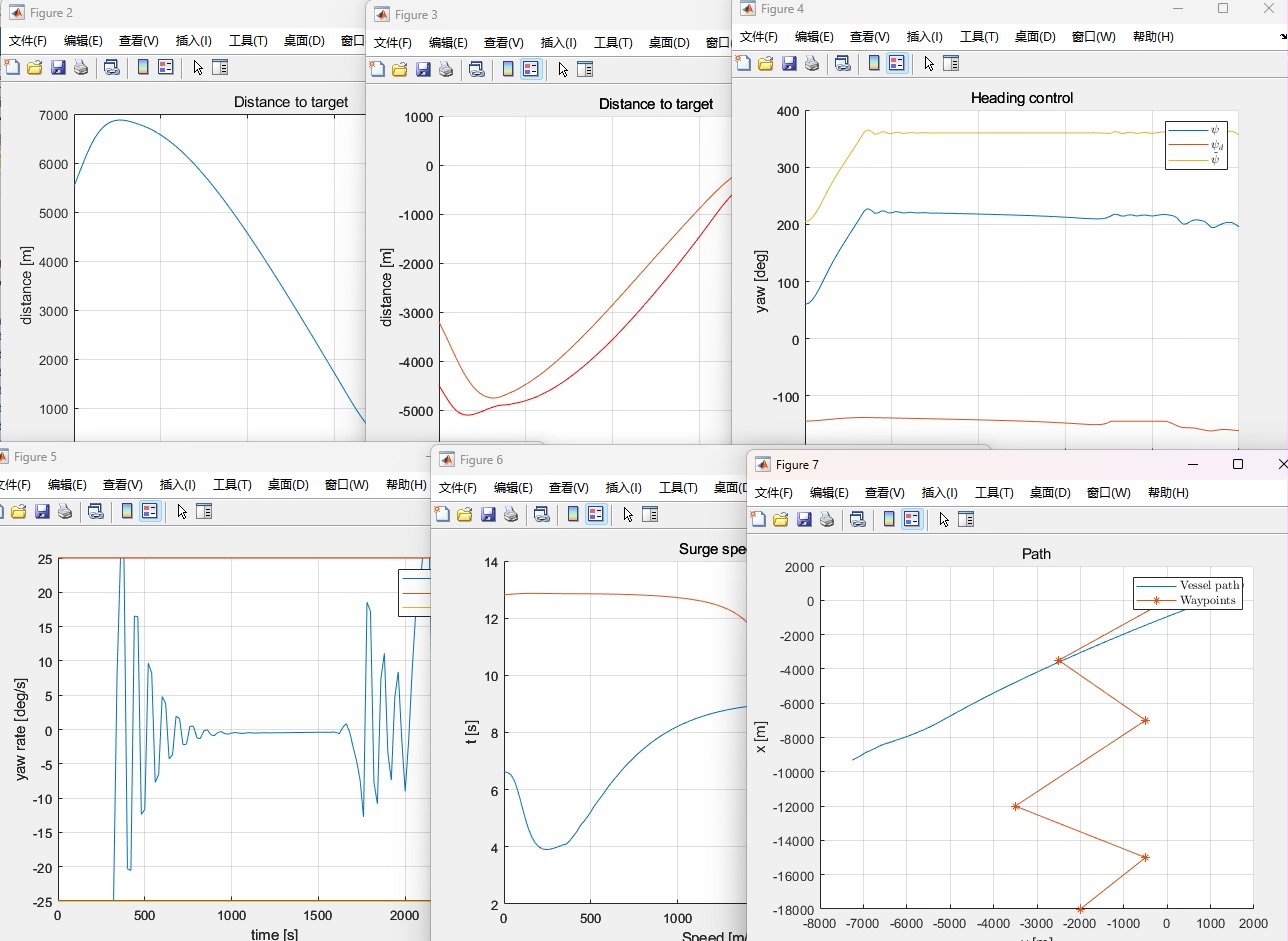Click the printer icon in Figure 3

coord(446,69)
